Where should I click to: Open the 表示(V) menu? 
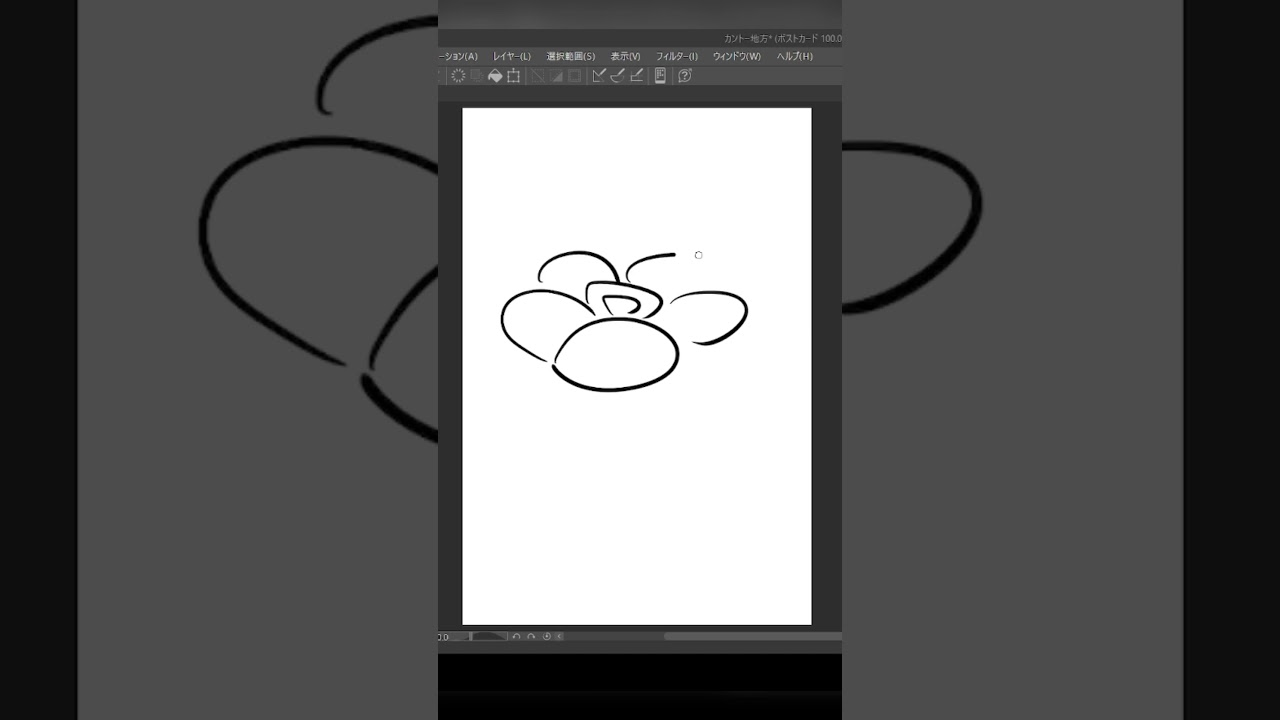pos(626,57)
